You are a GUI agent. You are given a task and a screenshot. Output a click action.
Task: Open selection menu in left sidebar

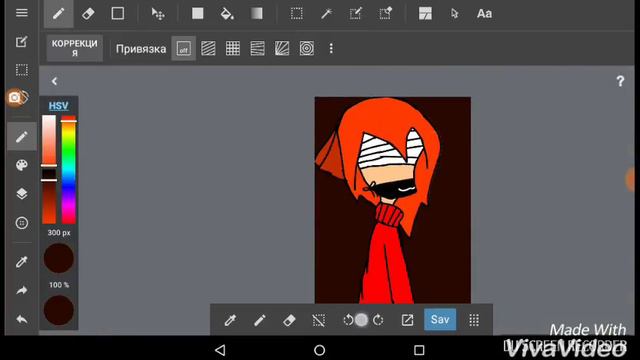point(22,70)
